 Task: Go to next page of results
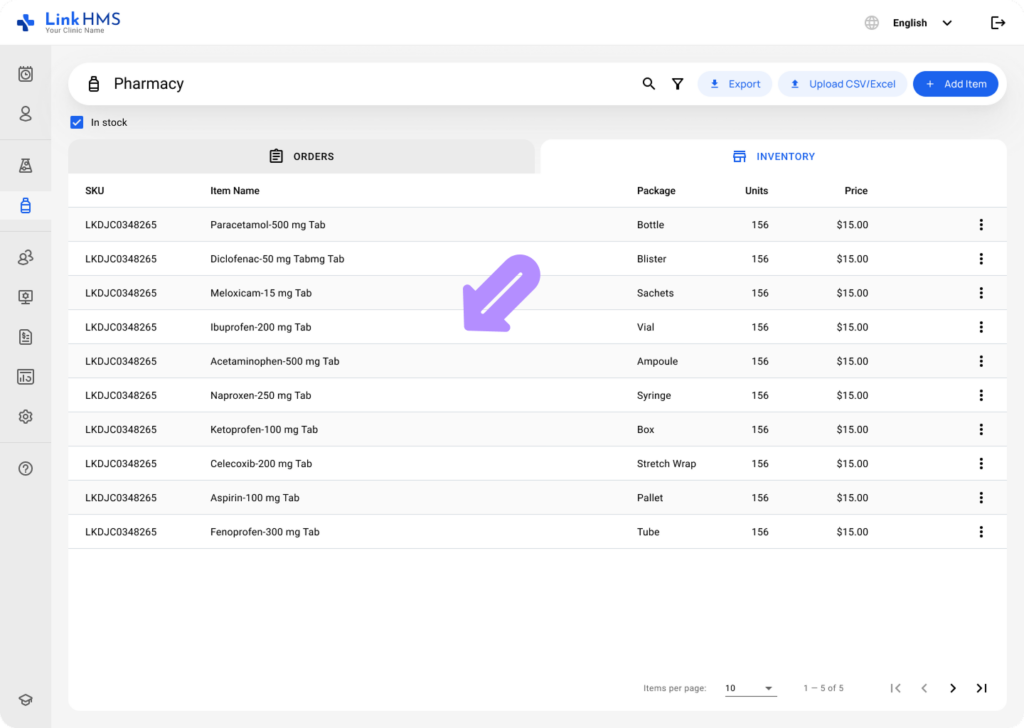953,688
